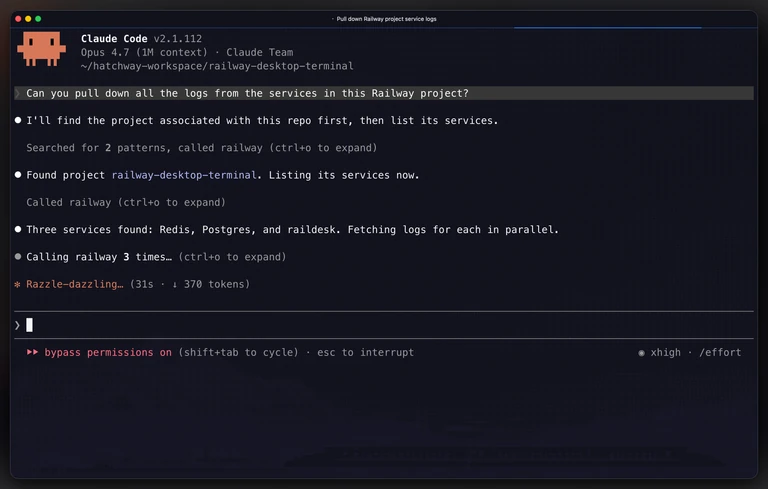768x489 pixels.
Task: Toggle the 'bypass permissions on' mode label
Action: [108, 352]
